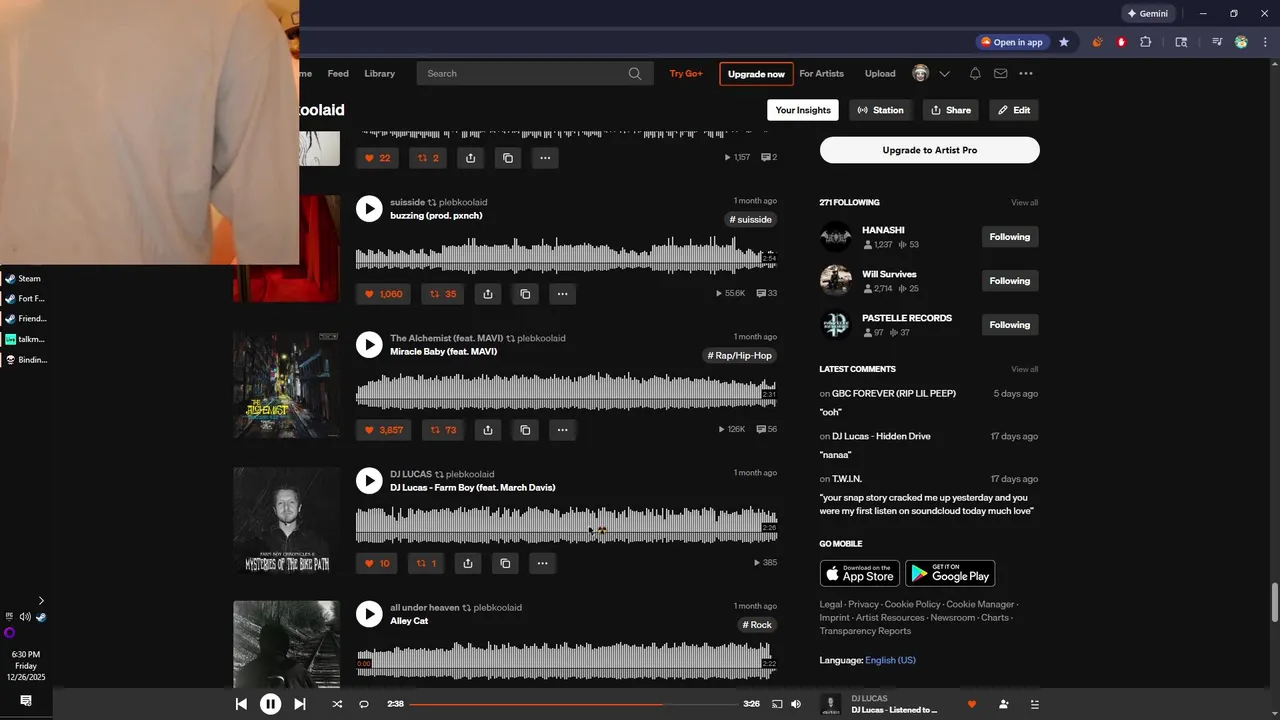This screenshot has width=1280, height=720.
Task: Share the Farm Boy track
Action: (468, 563)
